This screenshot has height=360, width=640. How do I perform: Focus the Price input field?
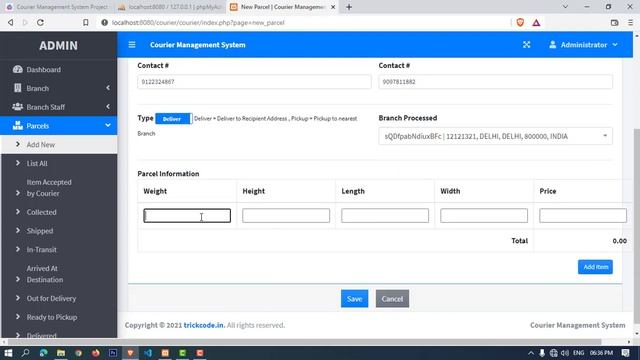point(583,216)
